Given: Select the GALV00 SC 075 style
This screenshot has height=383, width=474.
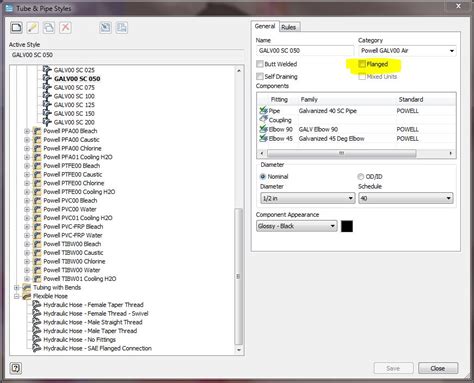Looking at the screenshot, I should [x=74, y=87].
